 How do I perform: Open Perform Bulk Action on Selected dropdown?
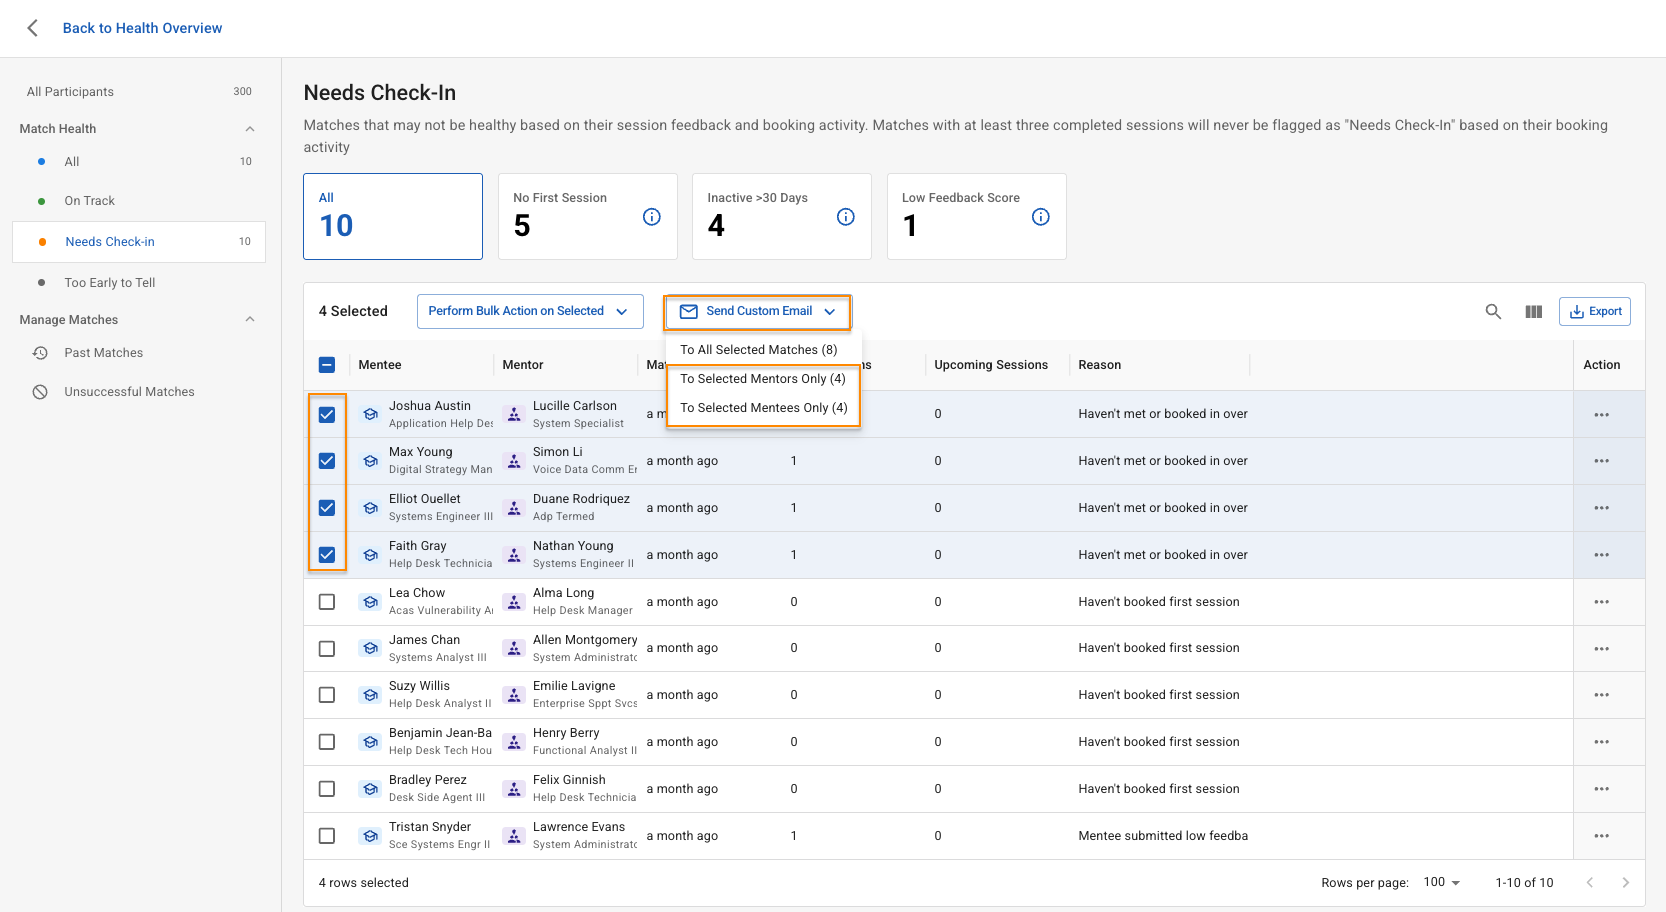point(529,311)
